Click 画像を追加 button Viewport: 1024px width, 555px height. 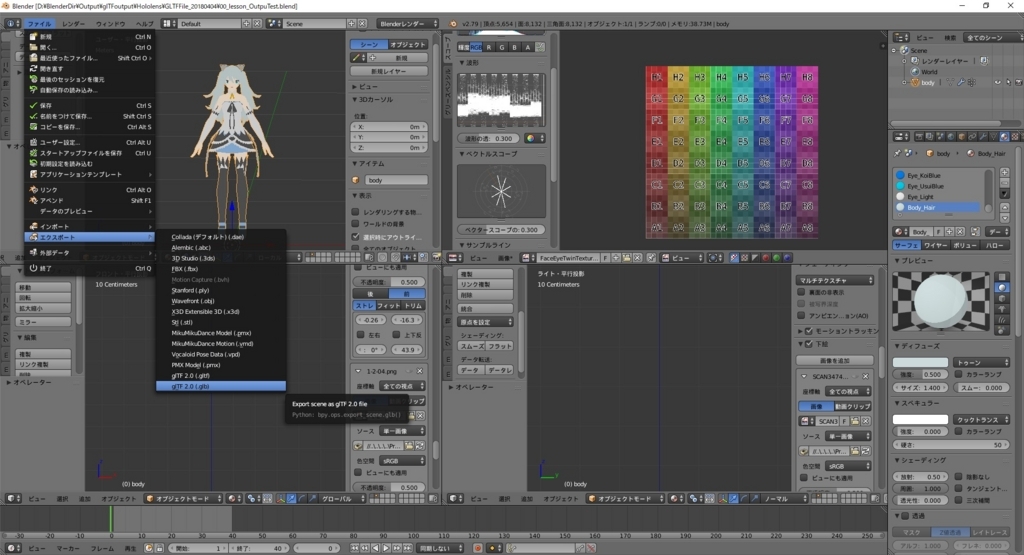coord(835,360)
